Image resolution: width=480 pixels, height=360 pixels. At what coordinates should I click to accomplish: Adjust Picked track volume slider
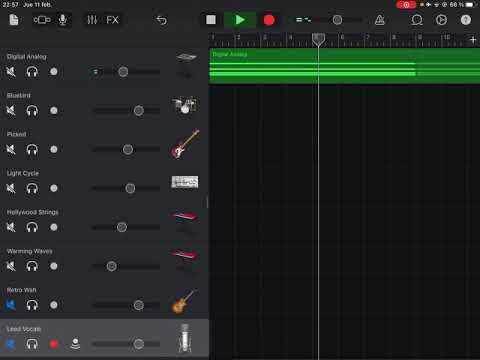tap(128, 149)
